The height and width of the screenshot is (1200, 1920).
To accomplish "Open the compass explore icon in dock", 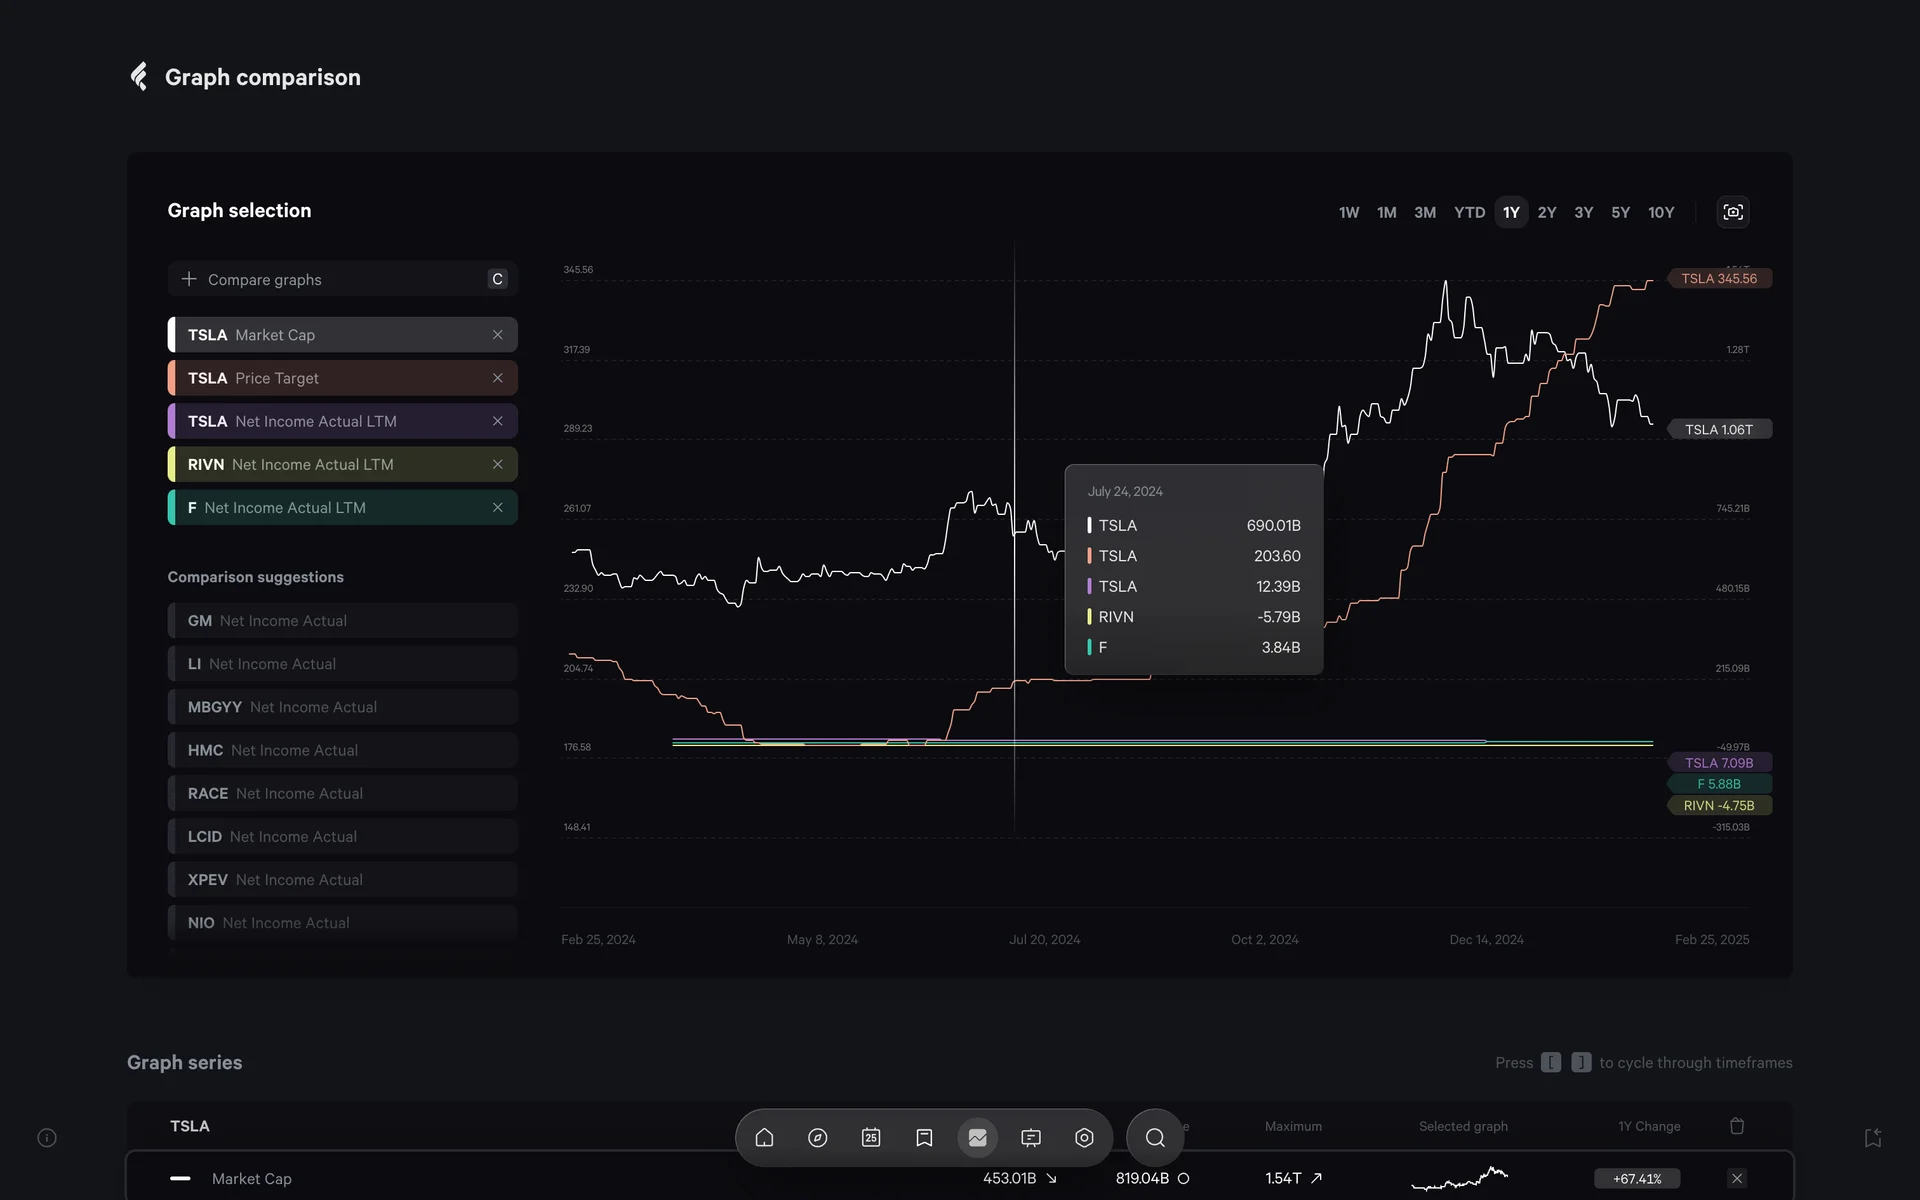I will point(817,1137).
